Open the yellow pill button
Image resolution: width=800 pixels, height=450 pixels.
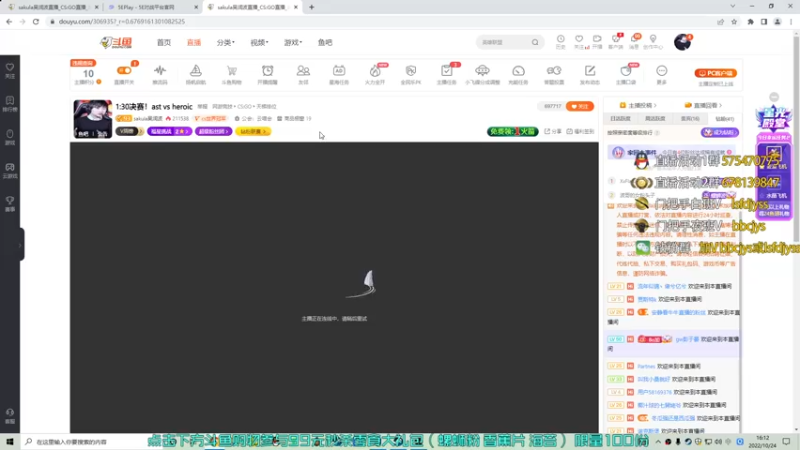coord(254,131)
